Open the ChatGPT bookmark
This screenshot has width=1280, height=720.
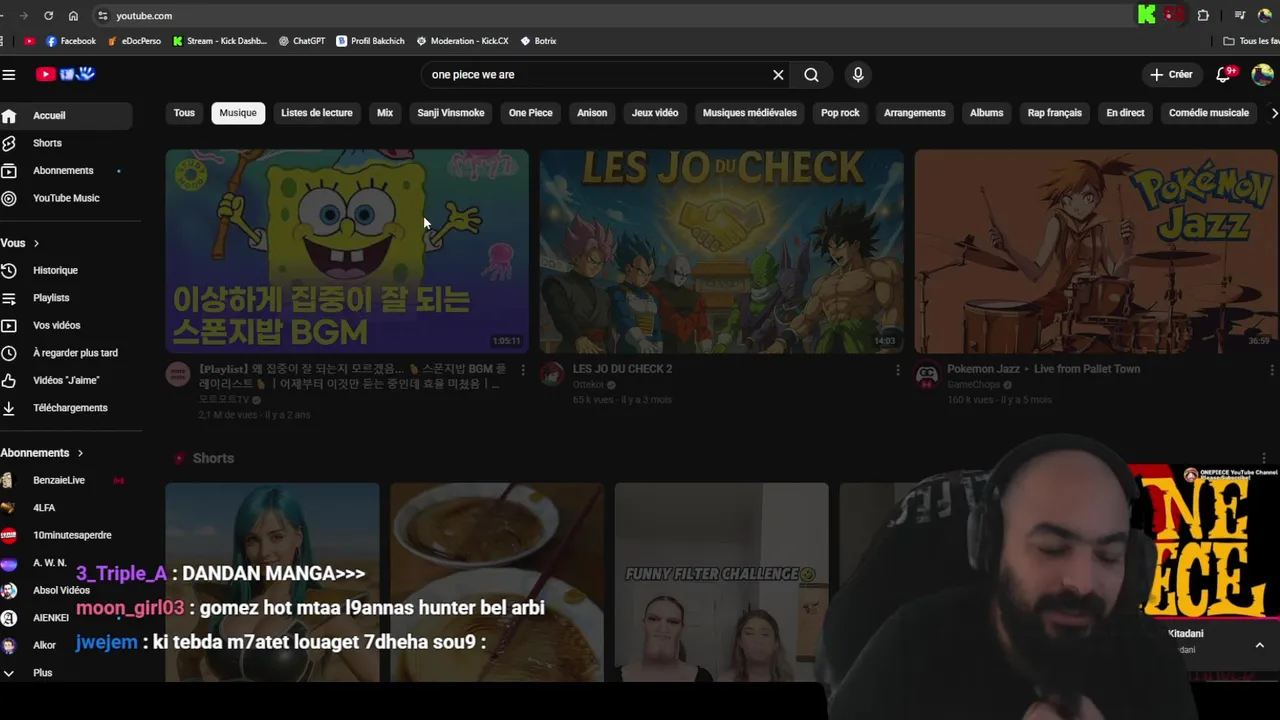[x=302, y=41]
